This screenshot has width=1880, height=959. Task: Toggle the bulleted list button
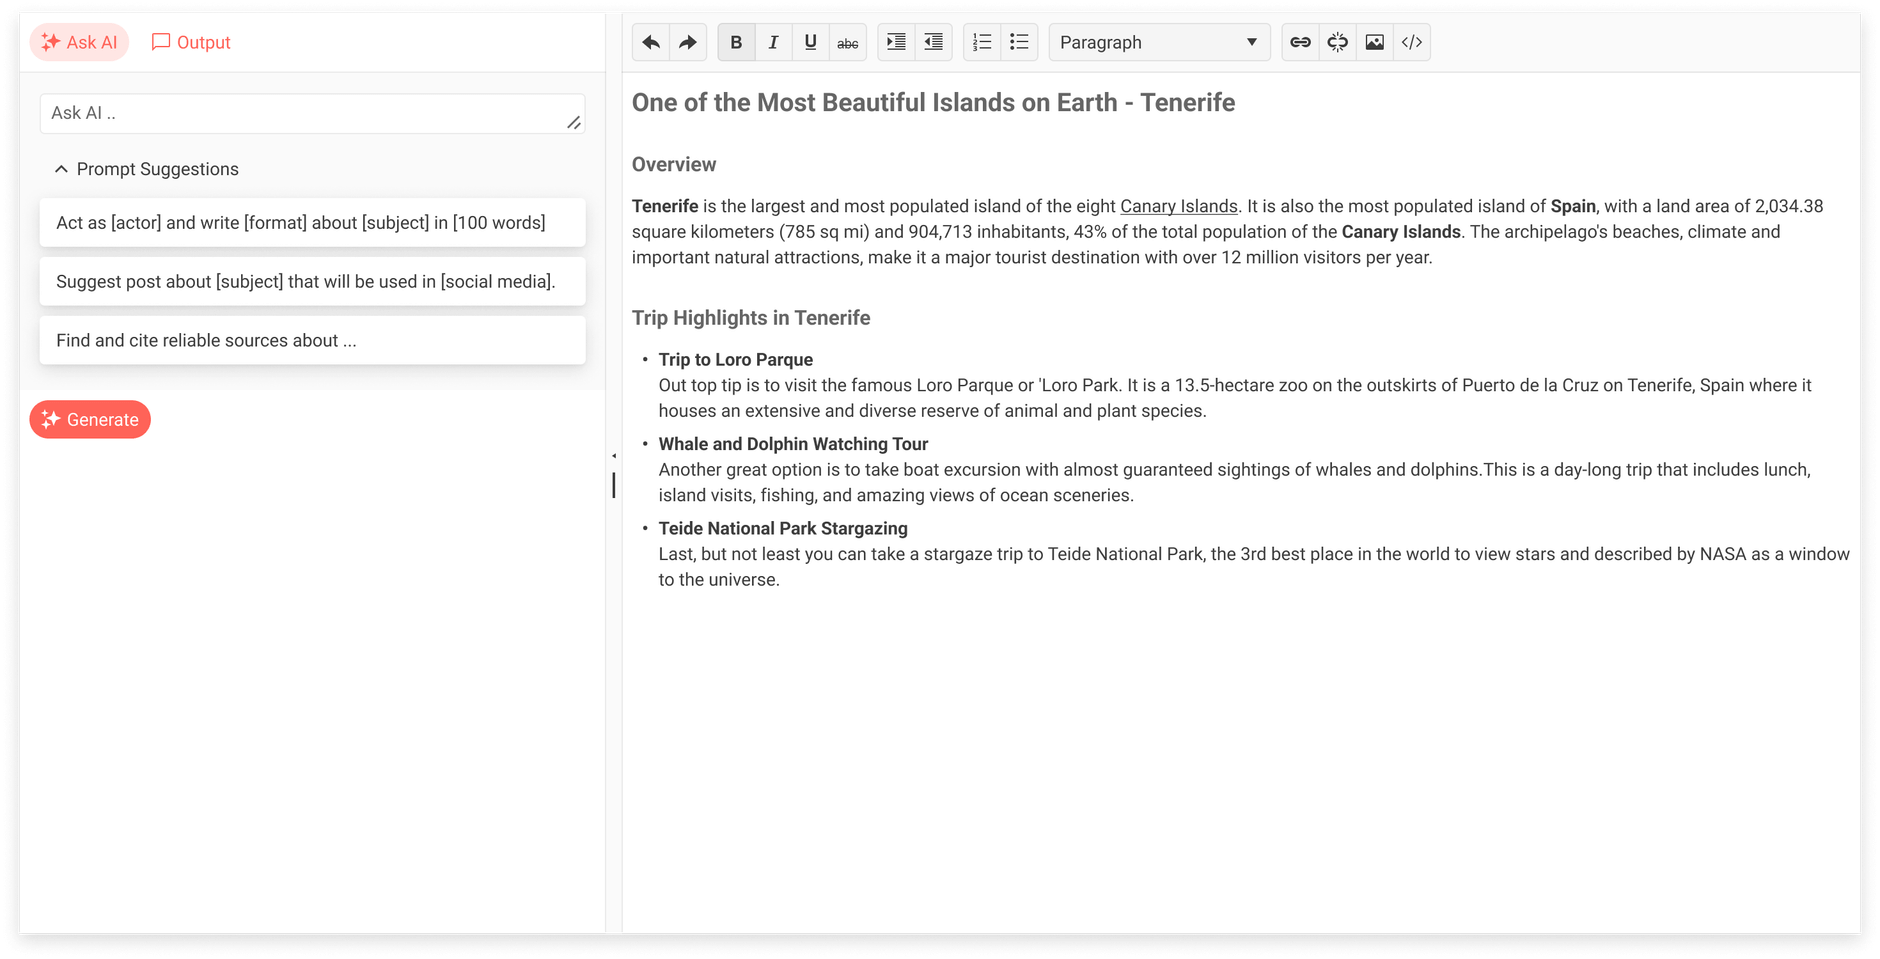(1019, 42)
